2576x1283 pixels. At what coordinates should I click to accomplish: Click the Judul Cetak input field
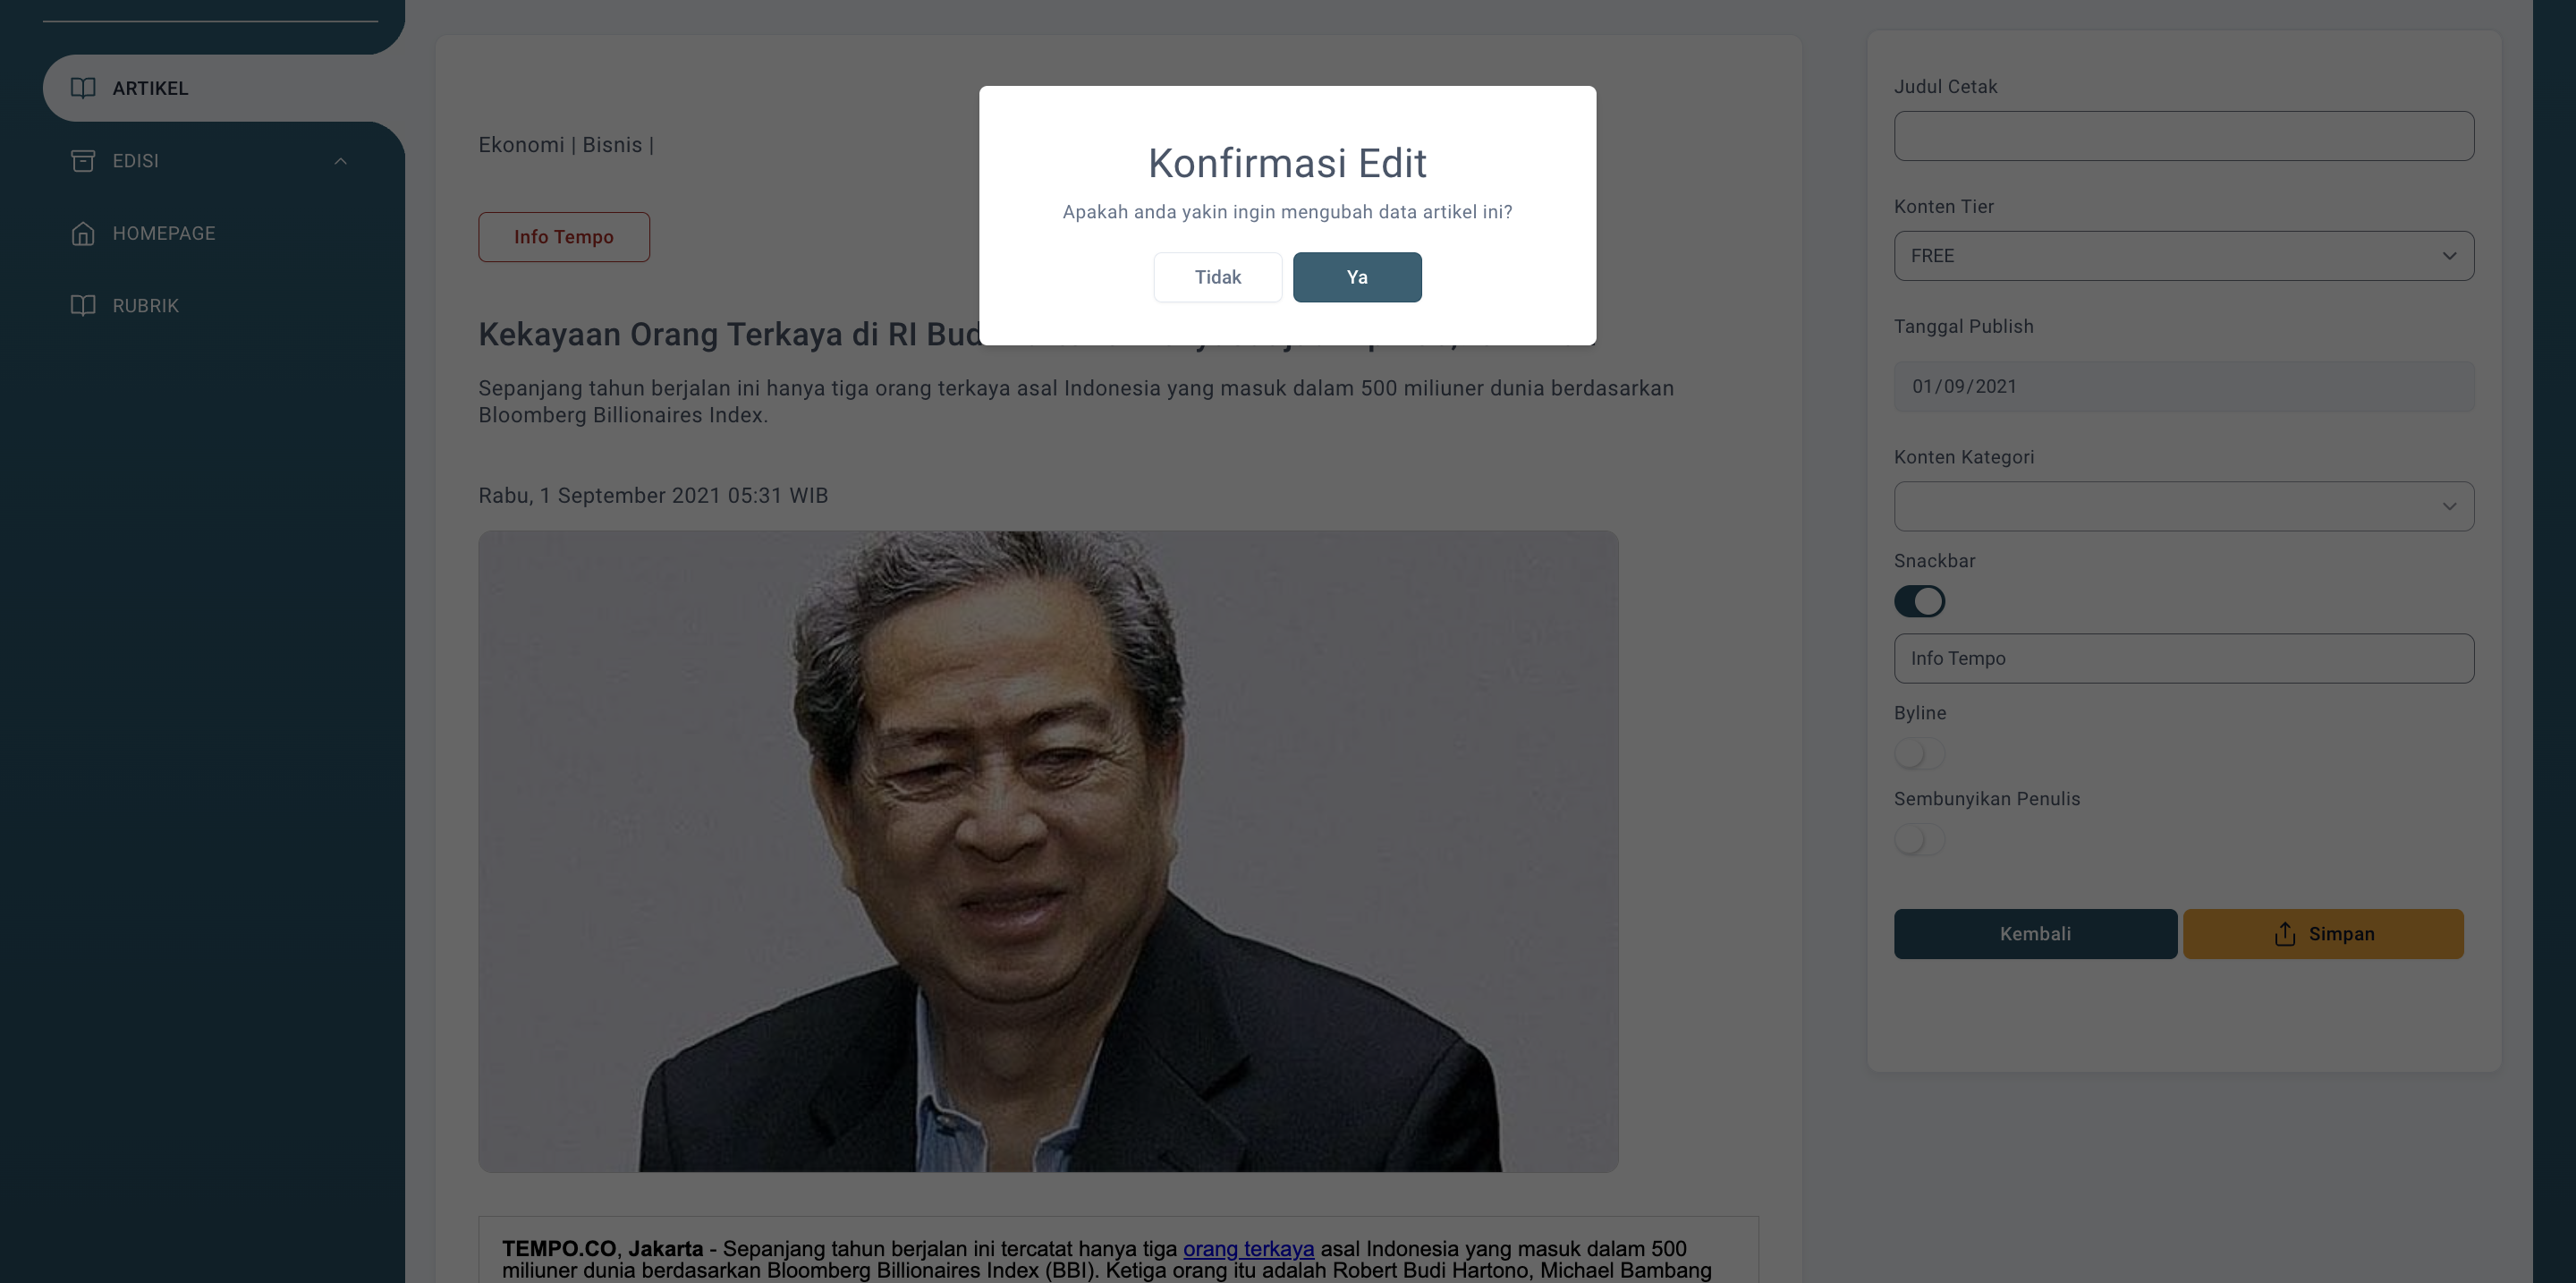(x=2183, y=136)
